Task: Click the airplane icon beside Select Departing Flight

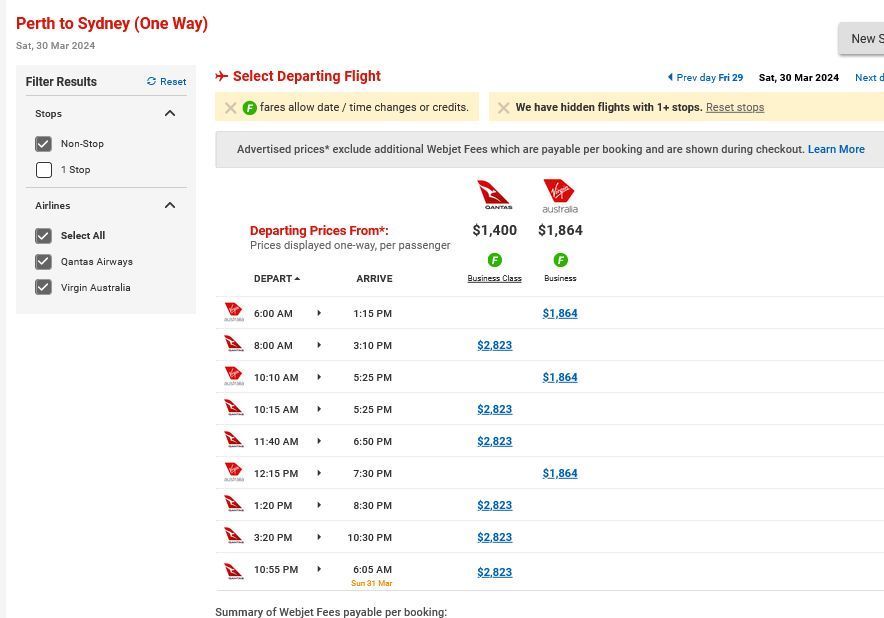Action: click(x=221, y=76)
